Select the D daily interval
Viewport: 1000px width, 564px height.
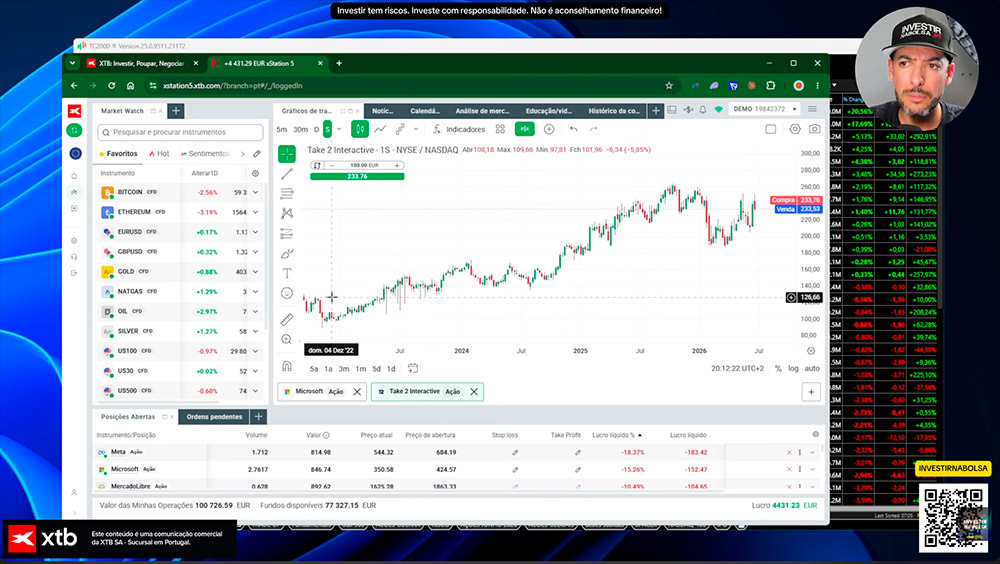(x=316, y=130)
